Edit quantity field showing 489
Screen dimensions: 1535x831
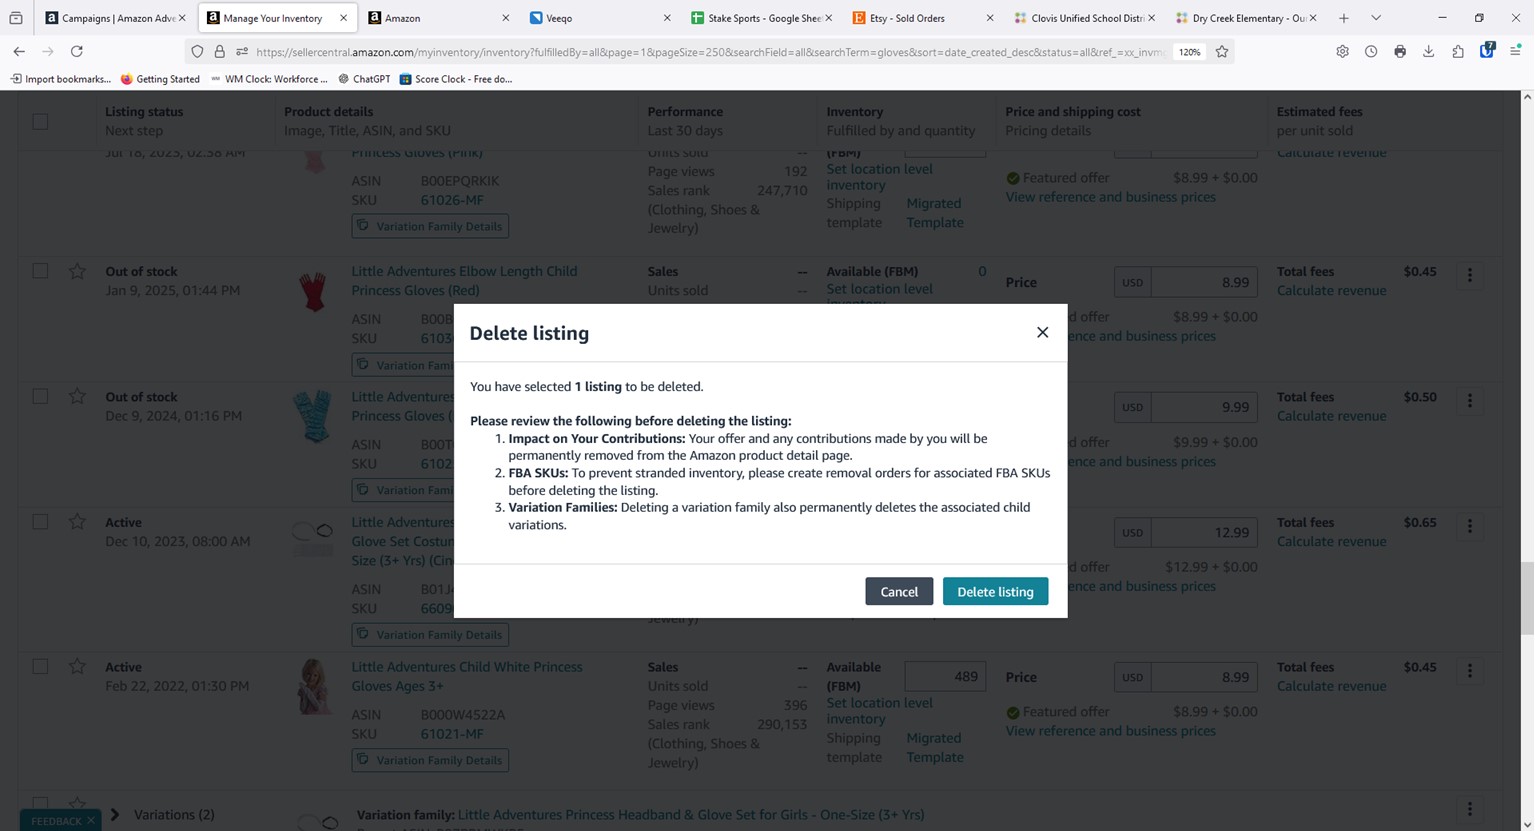coord(945,676)
